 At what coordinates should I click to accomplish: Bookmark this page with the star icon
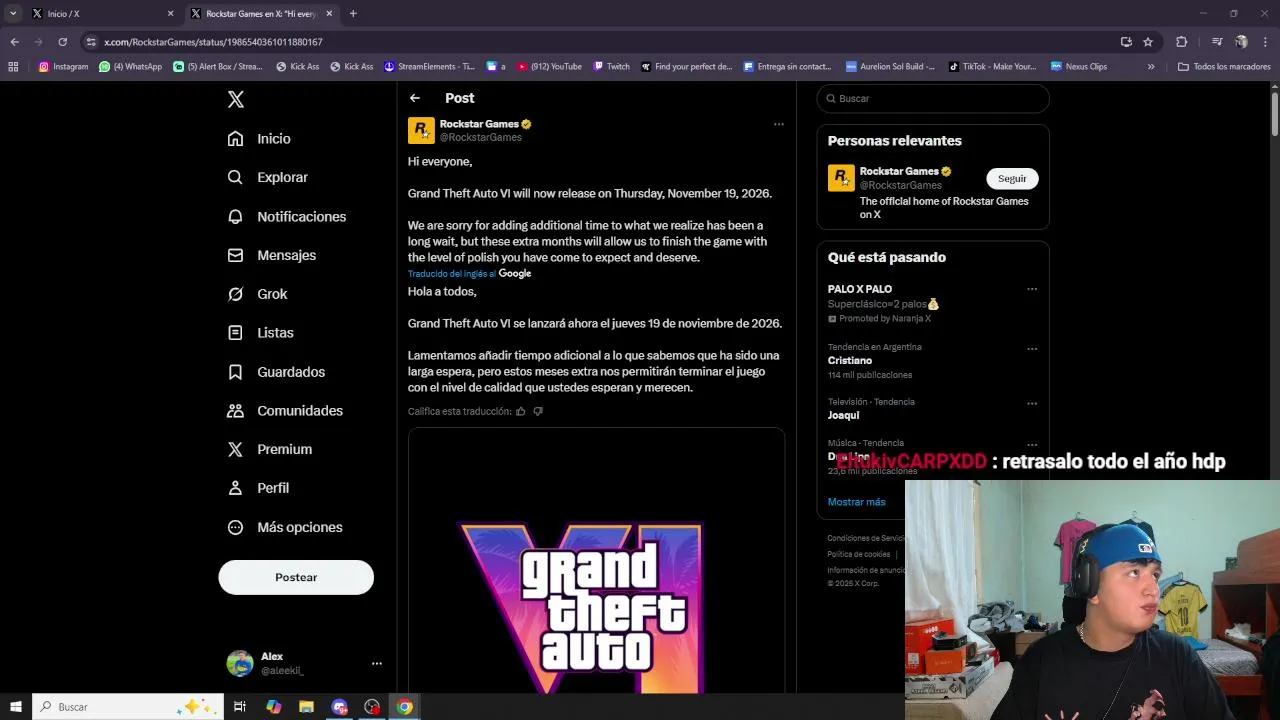[x=1148, y=42]
